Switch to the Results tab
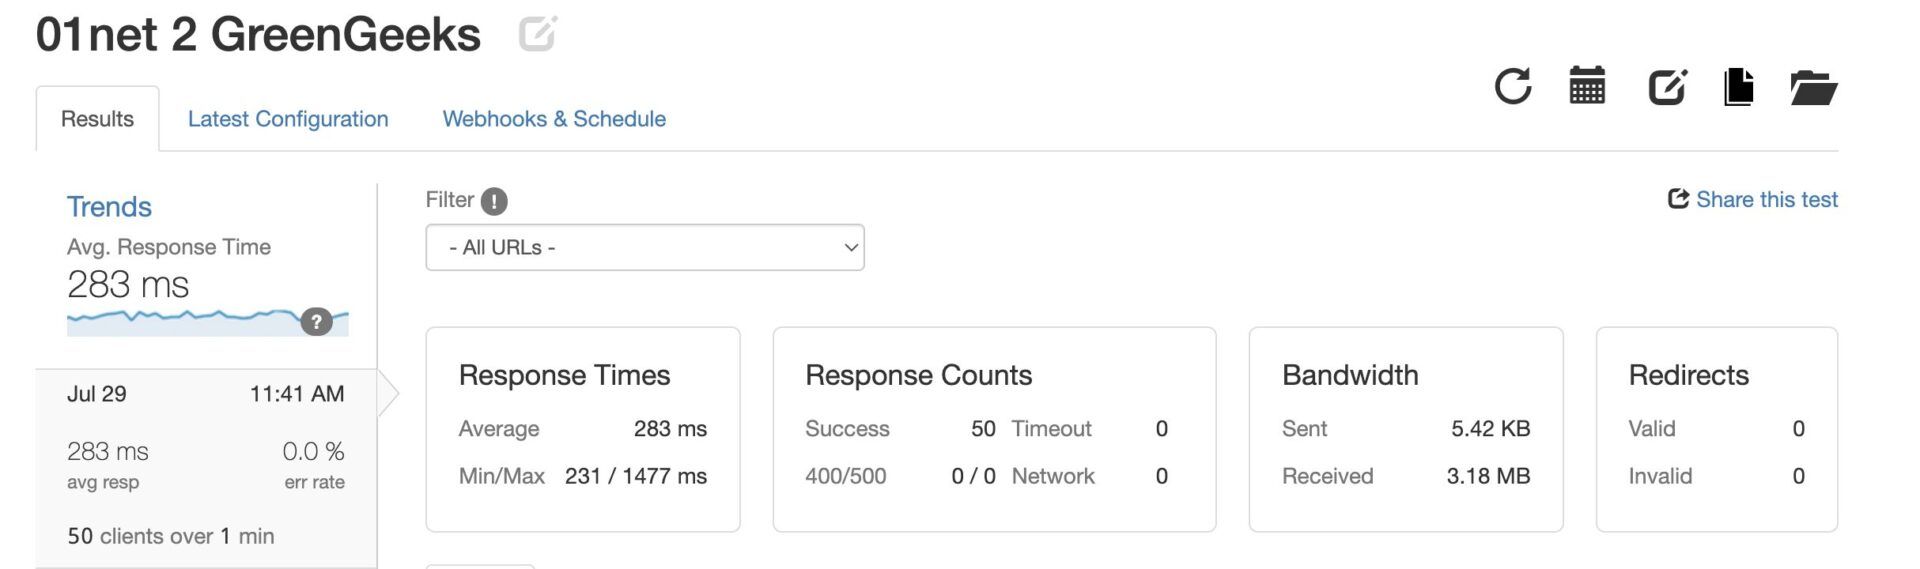1920x569 pixels. tap(97, 119)
